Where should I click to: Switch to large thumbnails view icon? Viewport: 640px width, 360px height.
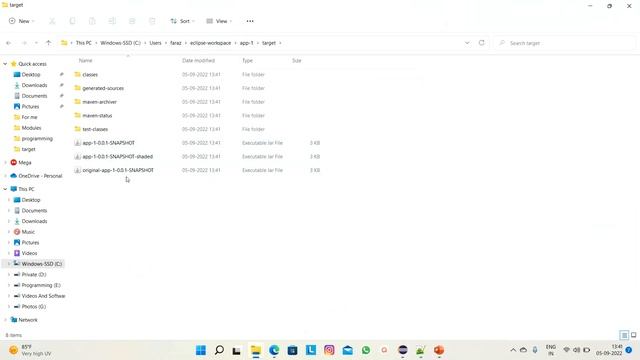(633, 335)
